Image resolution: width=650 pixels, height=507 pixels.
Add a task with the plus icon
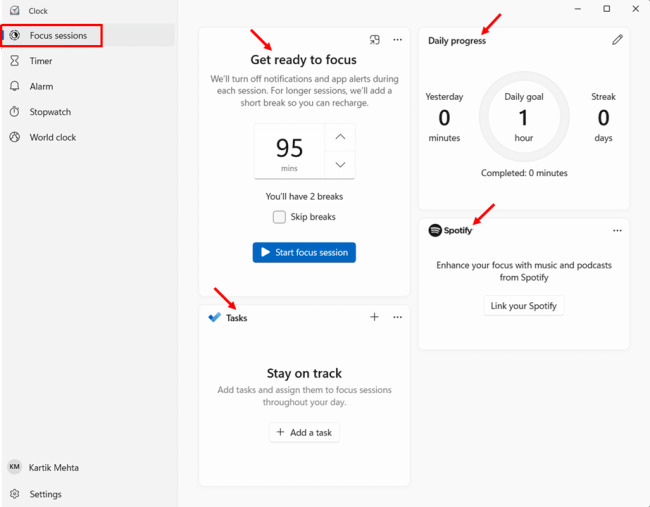tap(374, 317)
